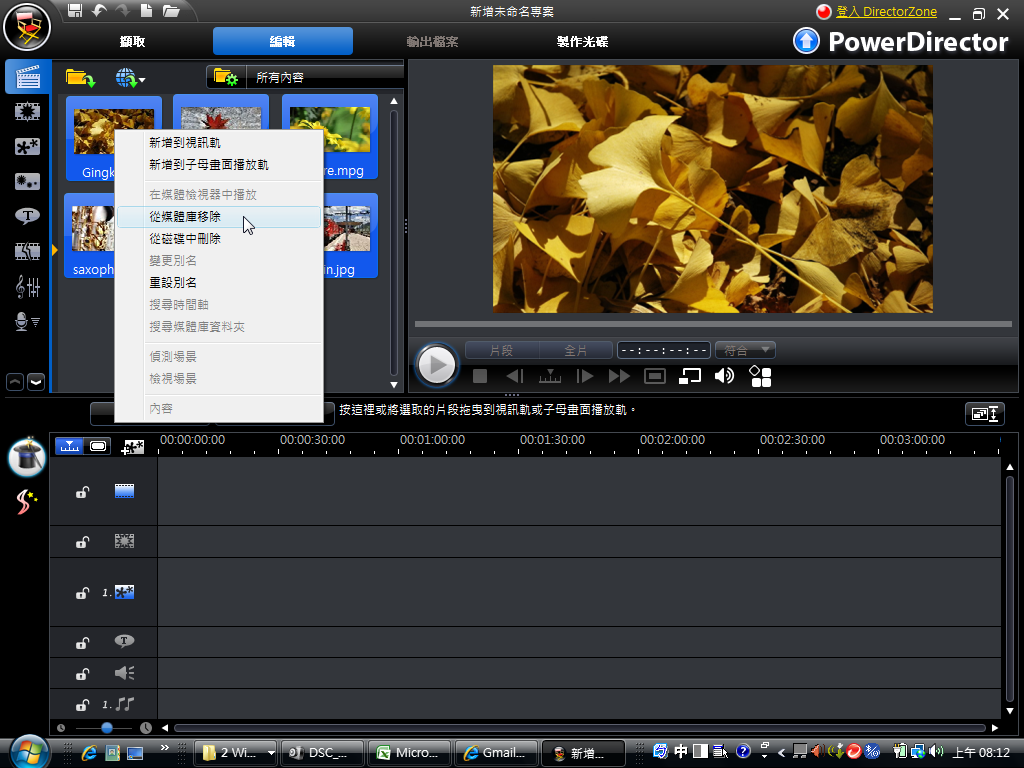Mute the preview volume speaker icon
This screenshot has width=1024, height=768.
pyautogui.click(x=724, y=376)
